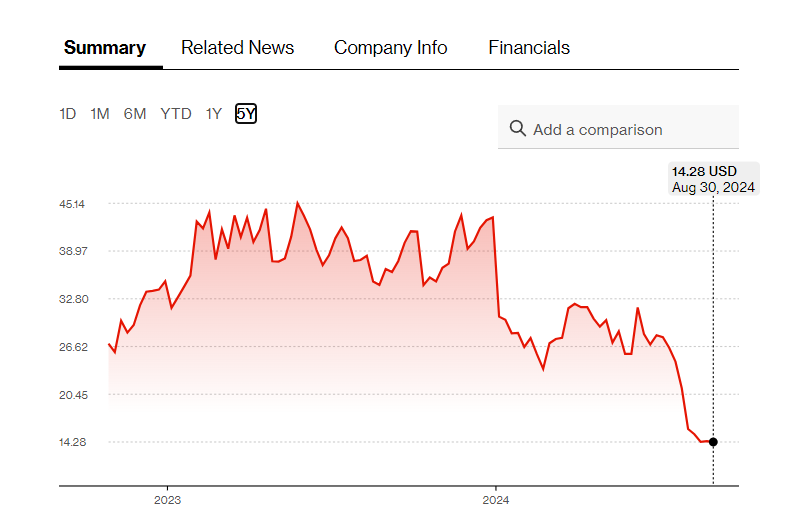Choose the 6M time range
This screenshot has height=517, width=793.
coord(135,114)
